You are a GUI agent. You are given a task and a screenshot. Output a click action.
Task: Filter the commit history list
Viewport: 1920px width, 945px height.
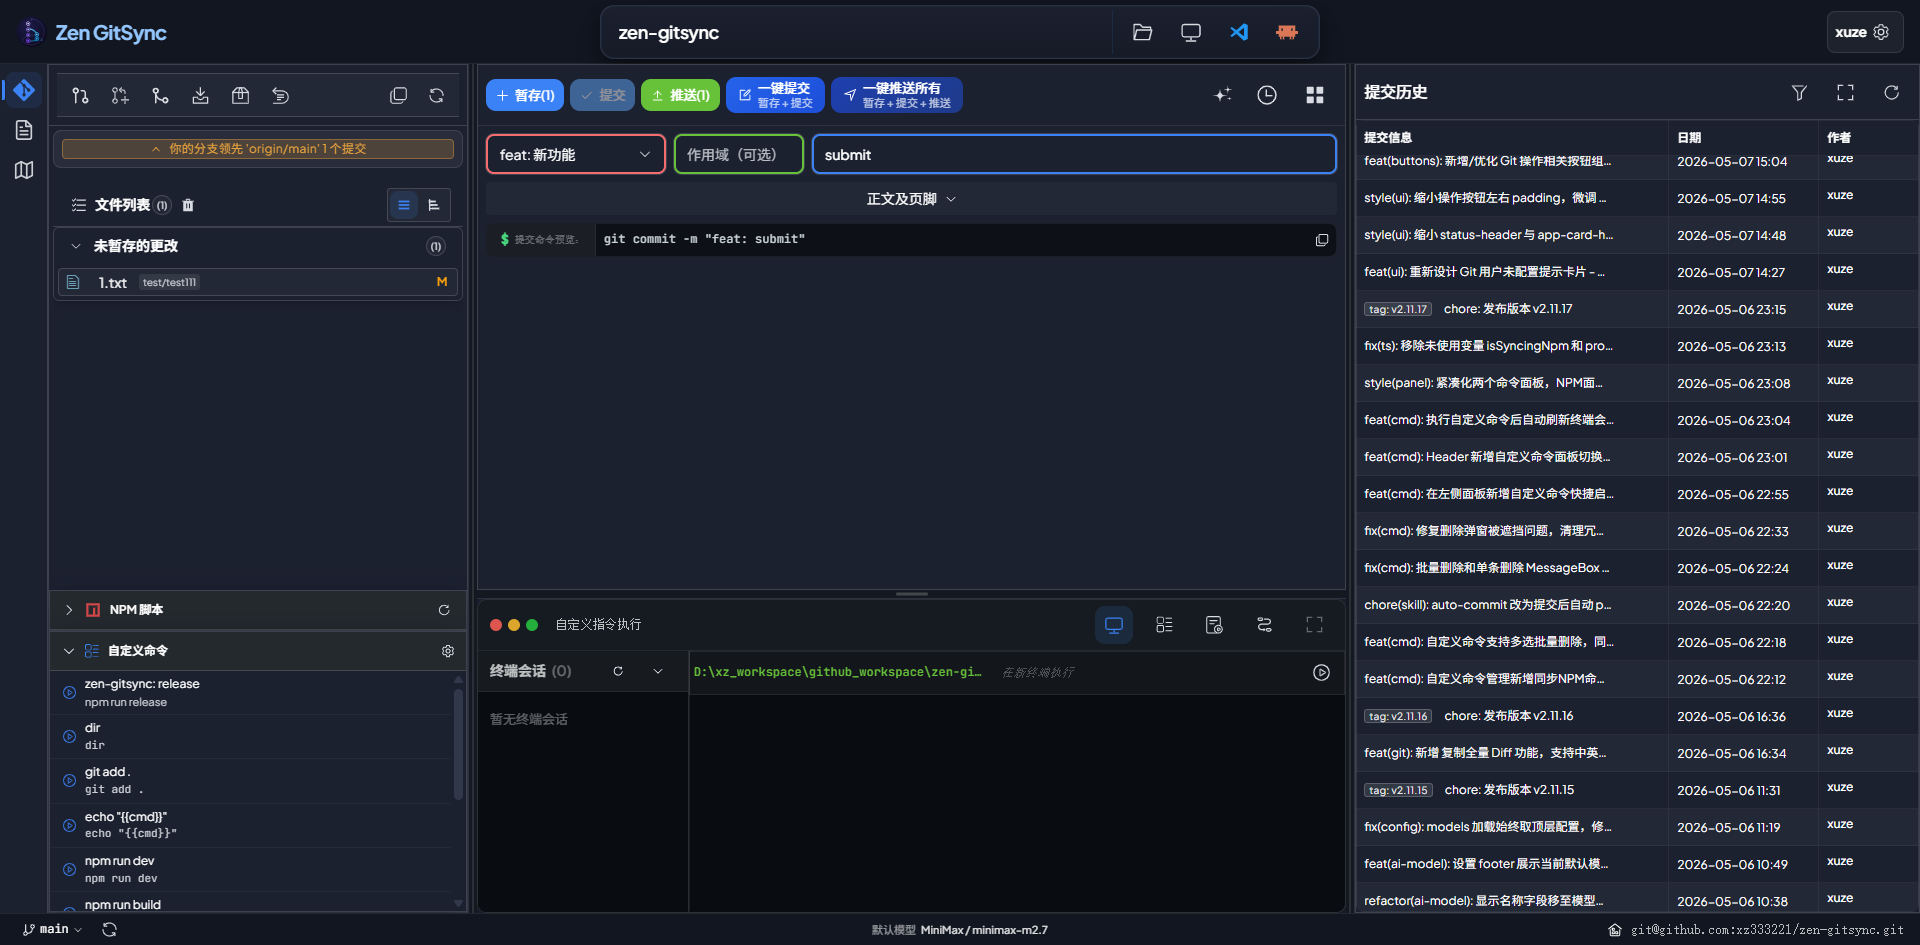click(x=1799, y=93)
